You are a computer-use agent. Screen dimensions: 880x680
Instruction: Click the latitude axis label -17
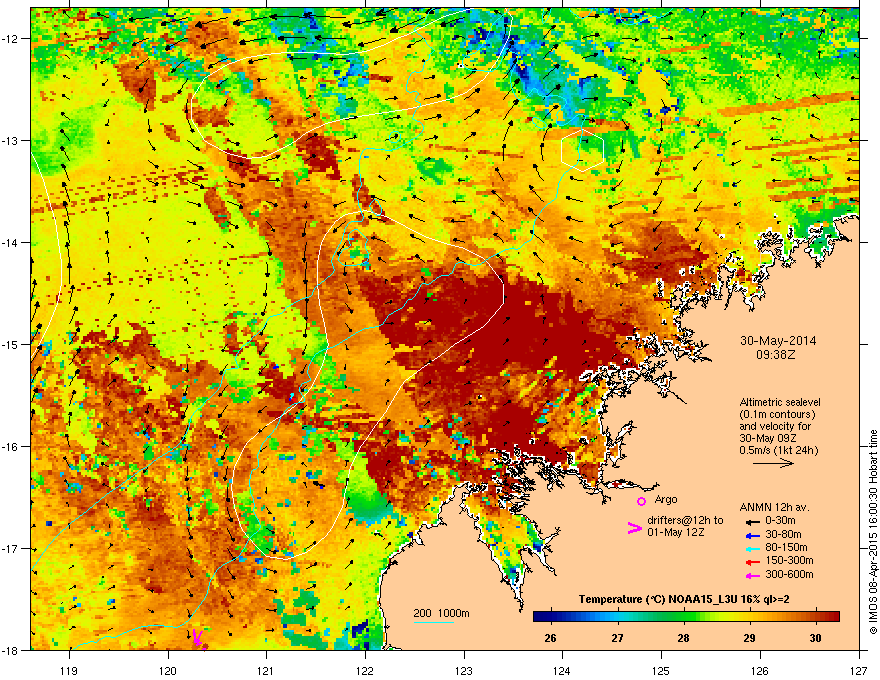10,548
